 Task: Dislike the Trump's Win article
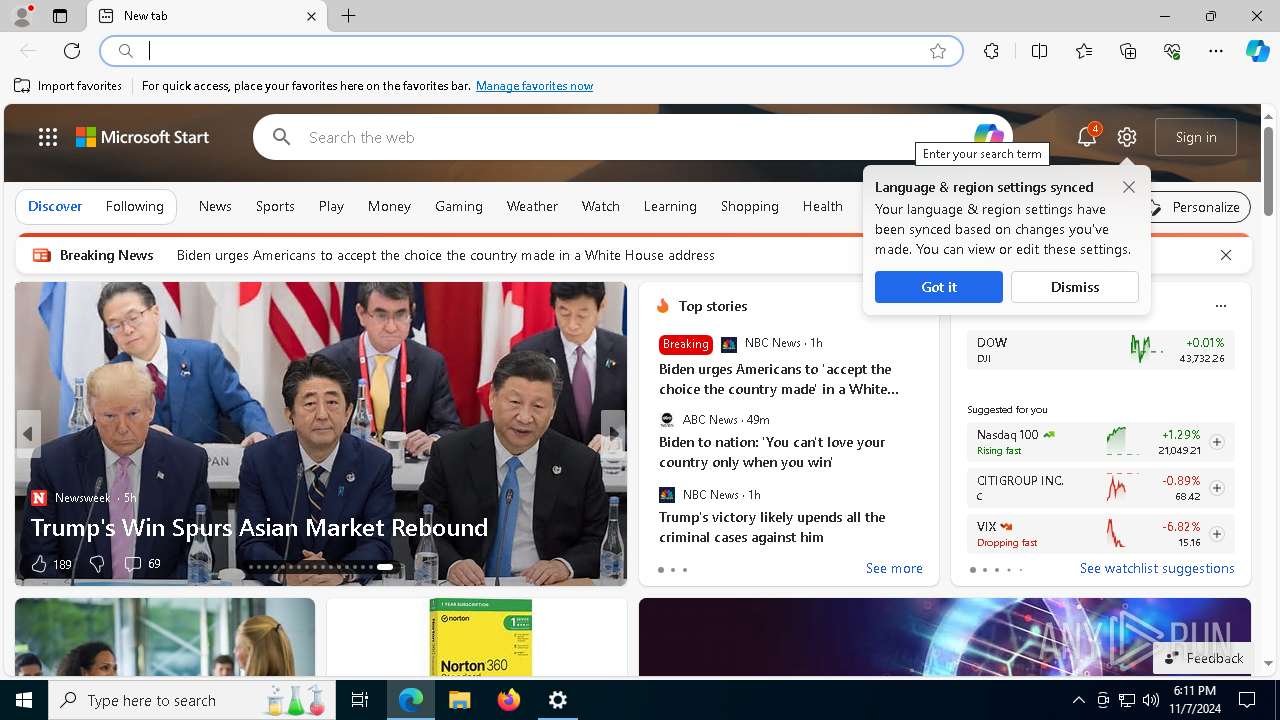96,564
